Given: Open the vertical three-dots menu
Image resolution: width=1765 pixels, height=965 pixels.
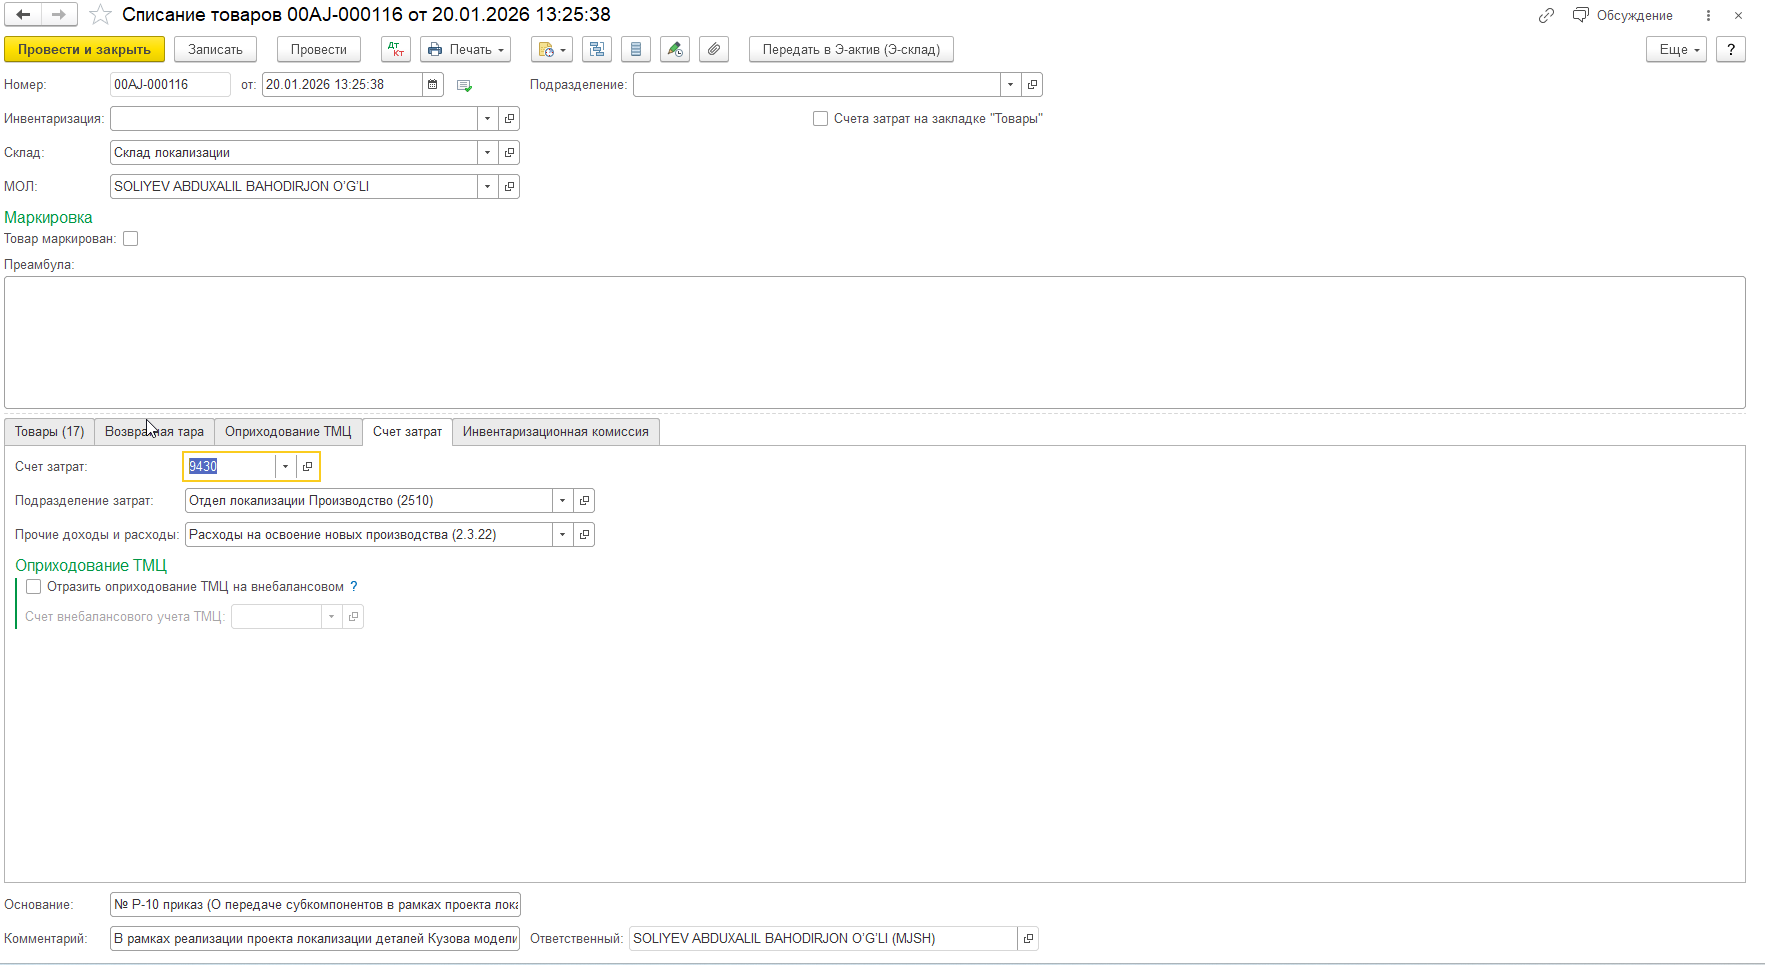Looking at the screenshot, I should (x=1708, y=15).
